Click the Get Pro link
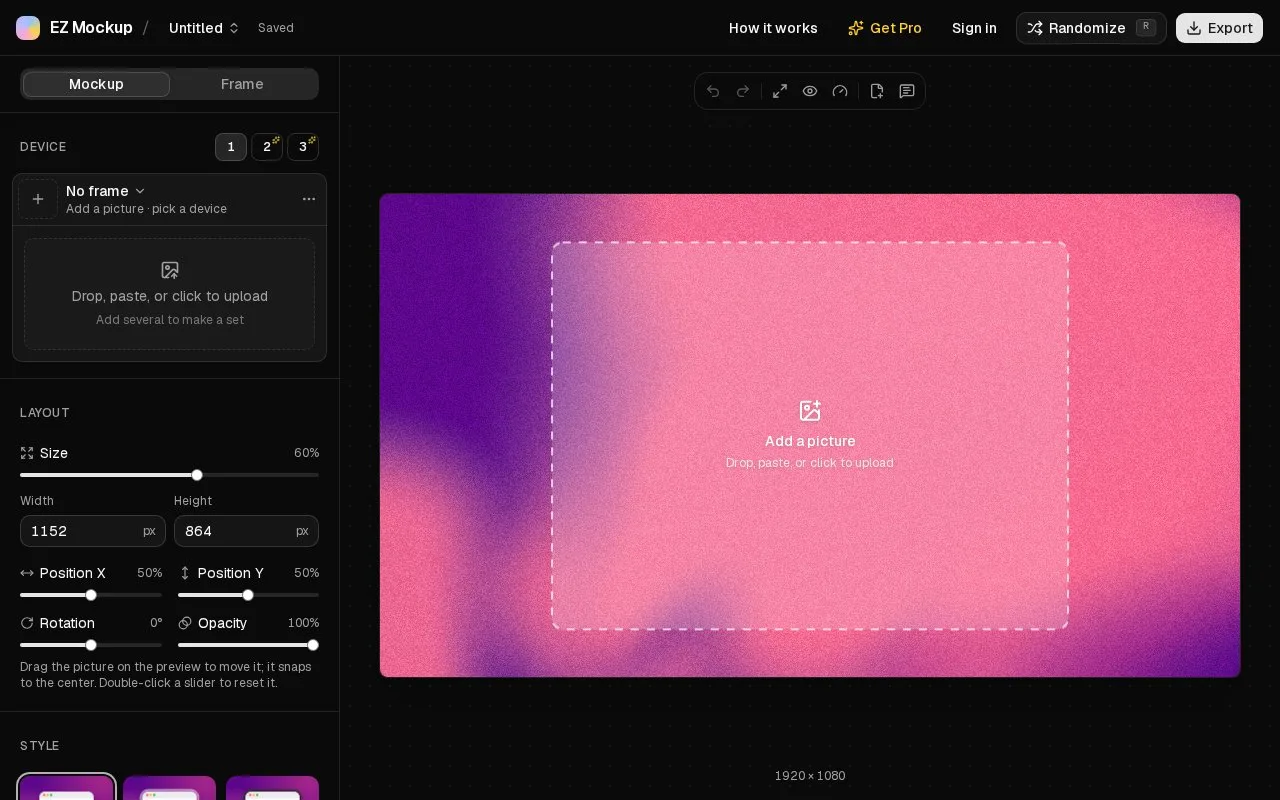 (885, 28)
